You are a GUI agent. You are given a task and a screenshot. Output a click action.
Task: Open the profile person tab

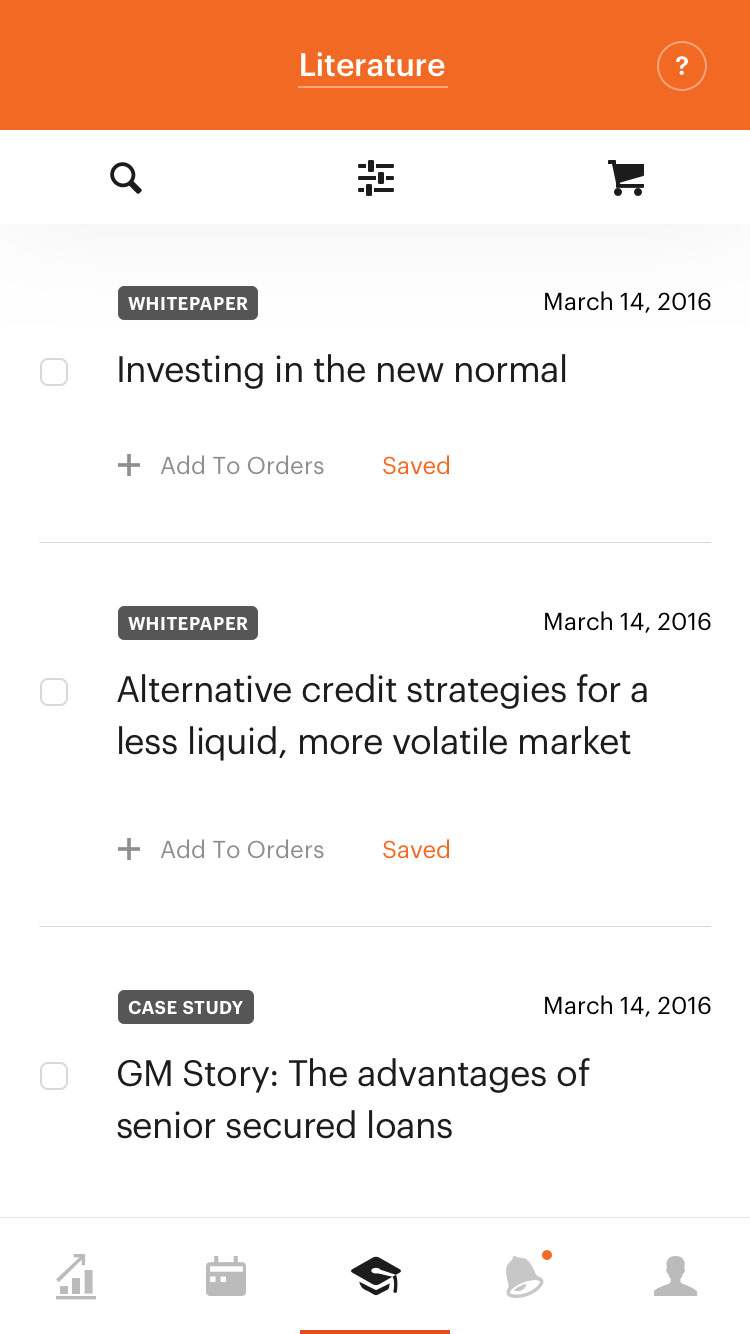(675, 1277)
